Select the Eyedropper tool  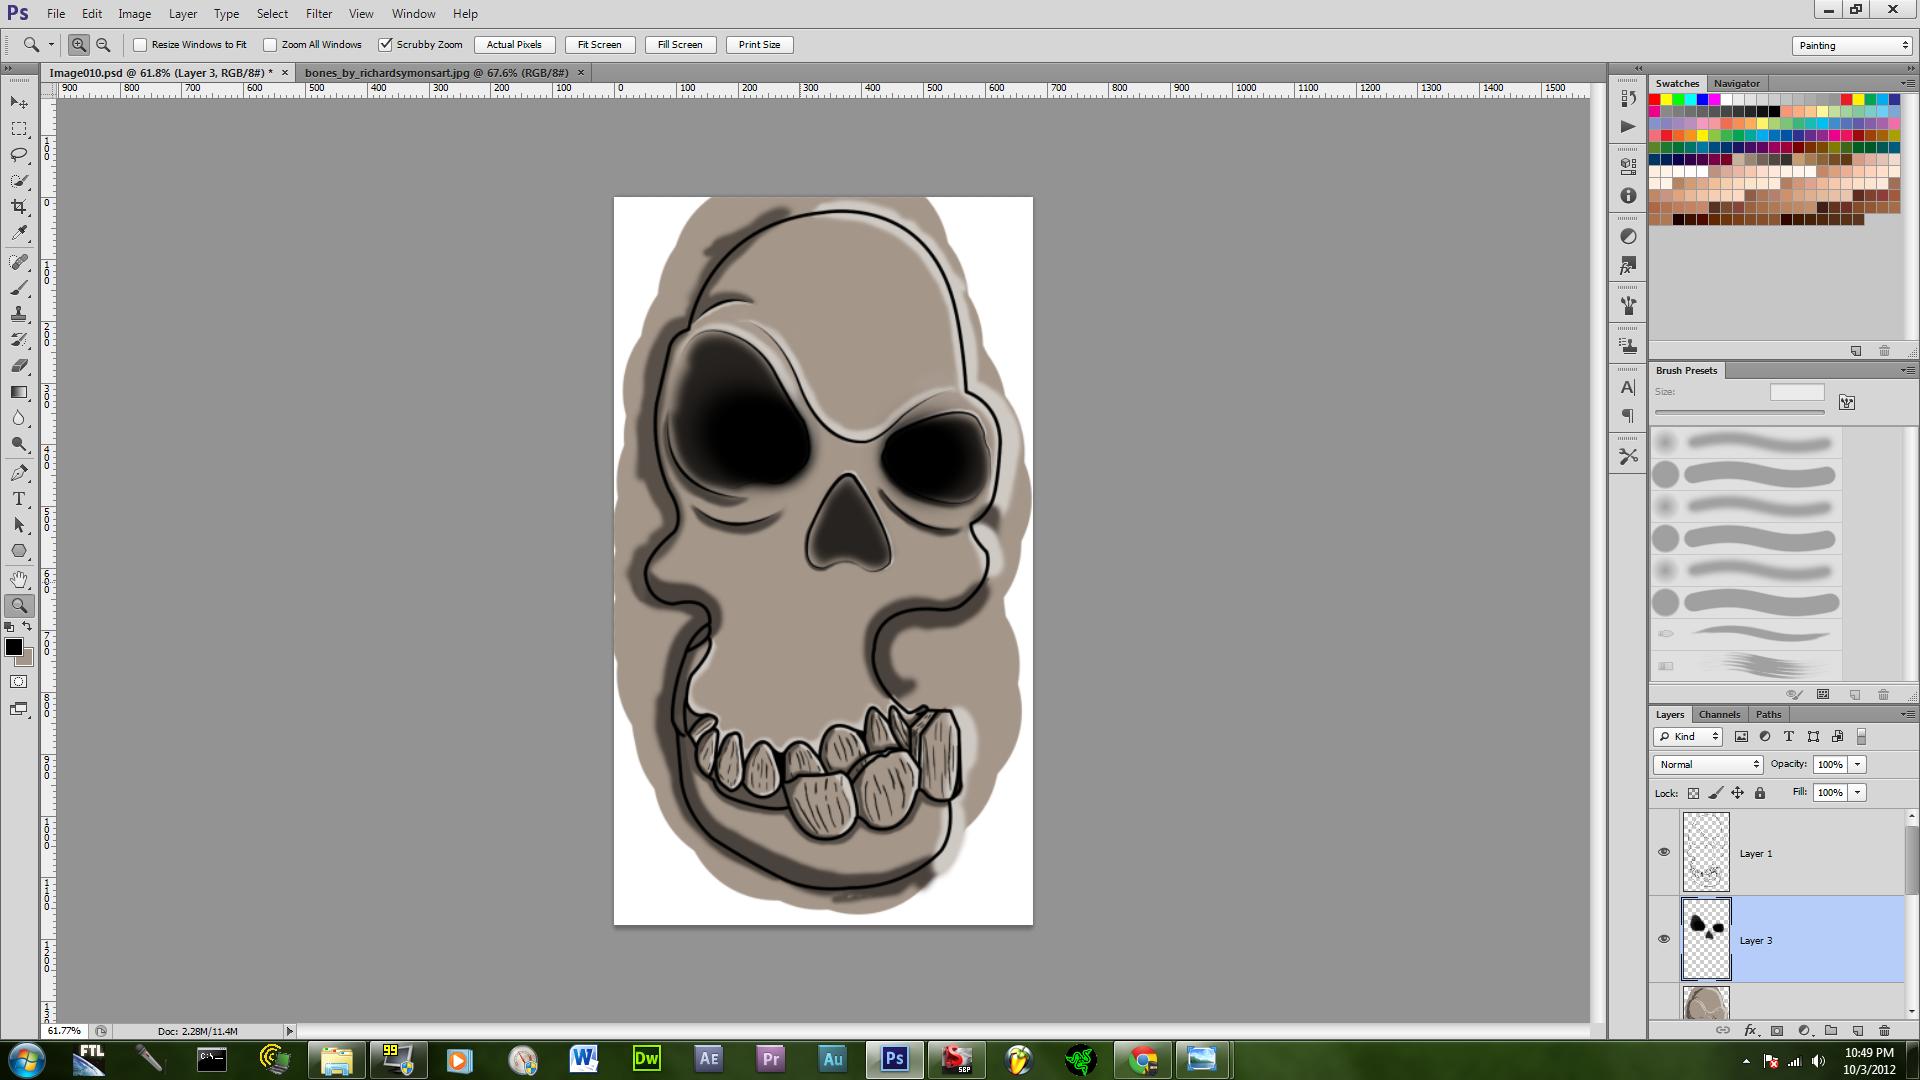point(19,233)
